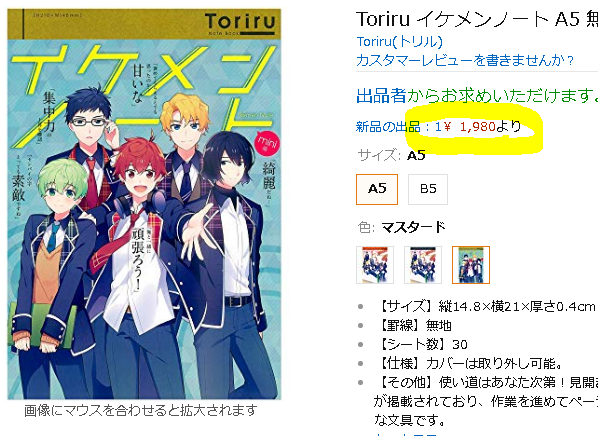Select the first orange-topped color variant thumbnail
Viewport: 598px width, 436px height.
[375, 265]
